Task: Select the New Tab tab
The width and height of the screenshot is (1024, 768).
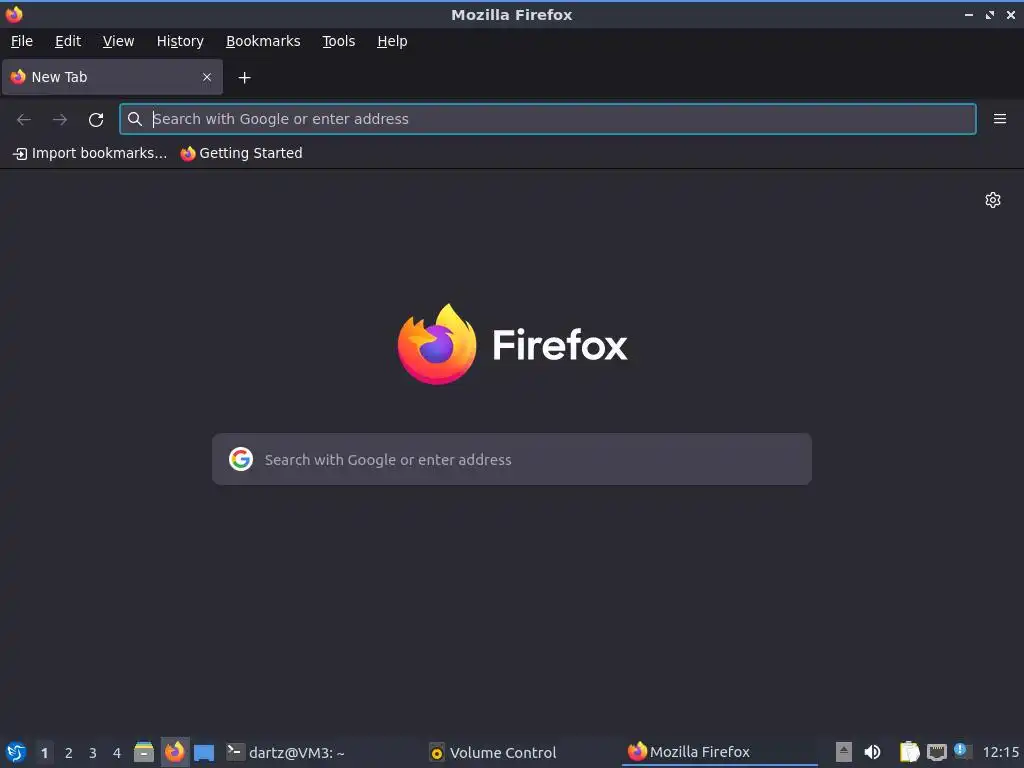Action: tap(112, 77)
